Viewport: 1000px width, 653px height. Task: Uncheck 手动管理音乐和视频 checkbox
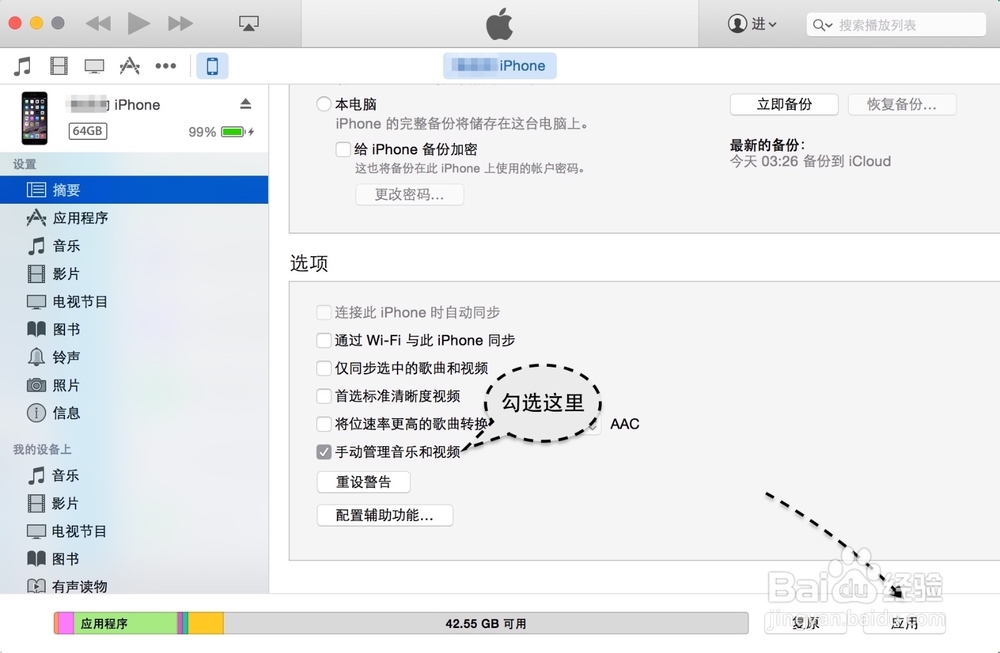point(324,452)
